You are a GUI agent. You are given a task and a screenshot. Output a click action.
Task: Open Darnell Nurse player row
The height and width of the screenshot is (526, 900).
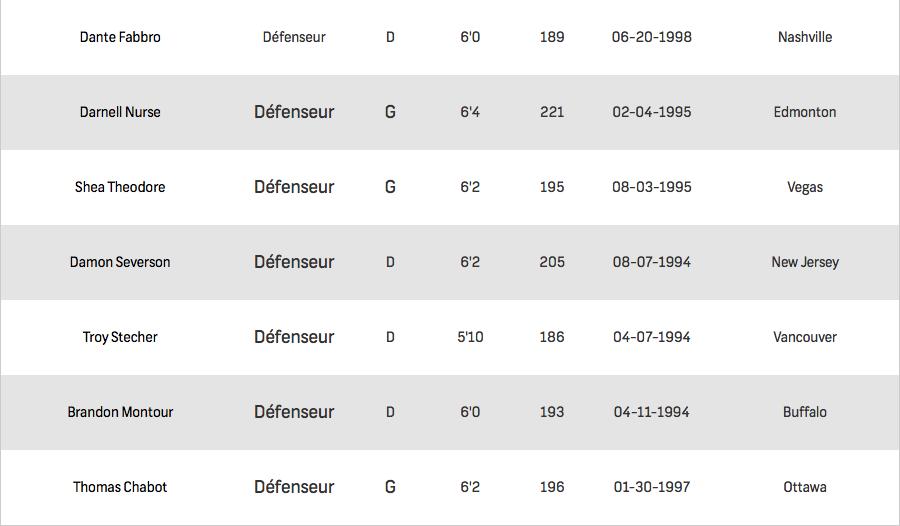pos(450,112)
